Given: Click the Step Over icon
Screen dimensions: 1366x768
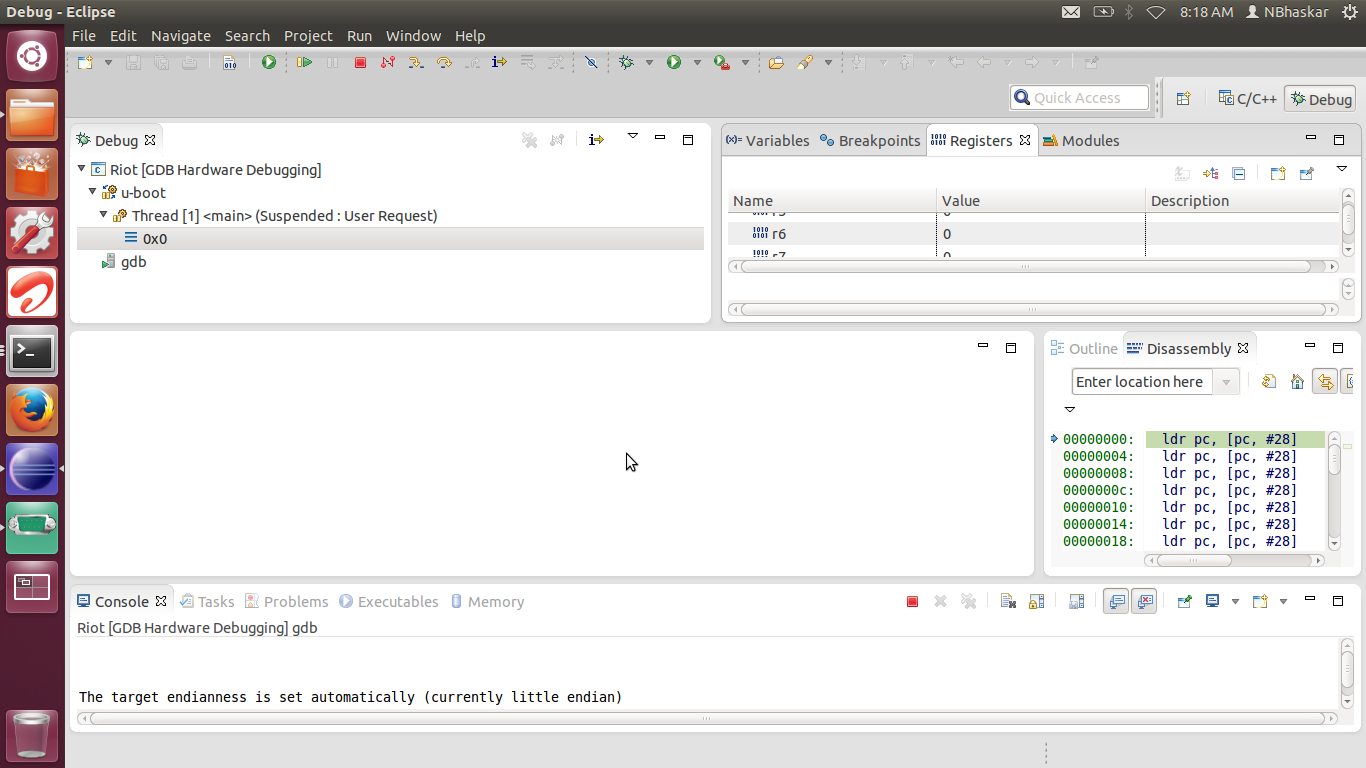Looking at the screenshot, I should [x=444, y=62].
